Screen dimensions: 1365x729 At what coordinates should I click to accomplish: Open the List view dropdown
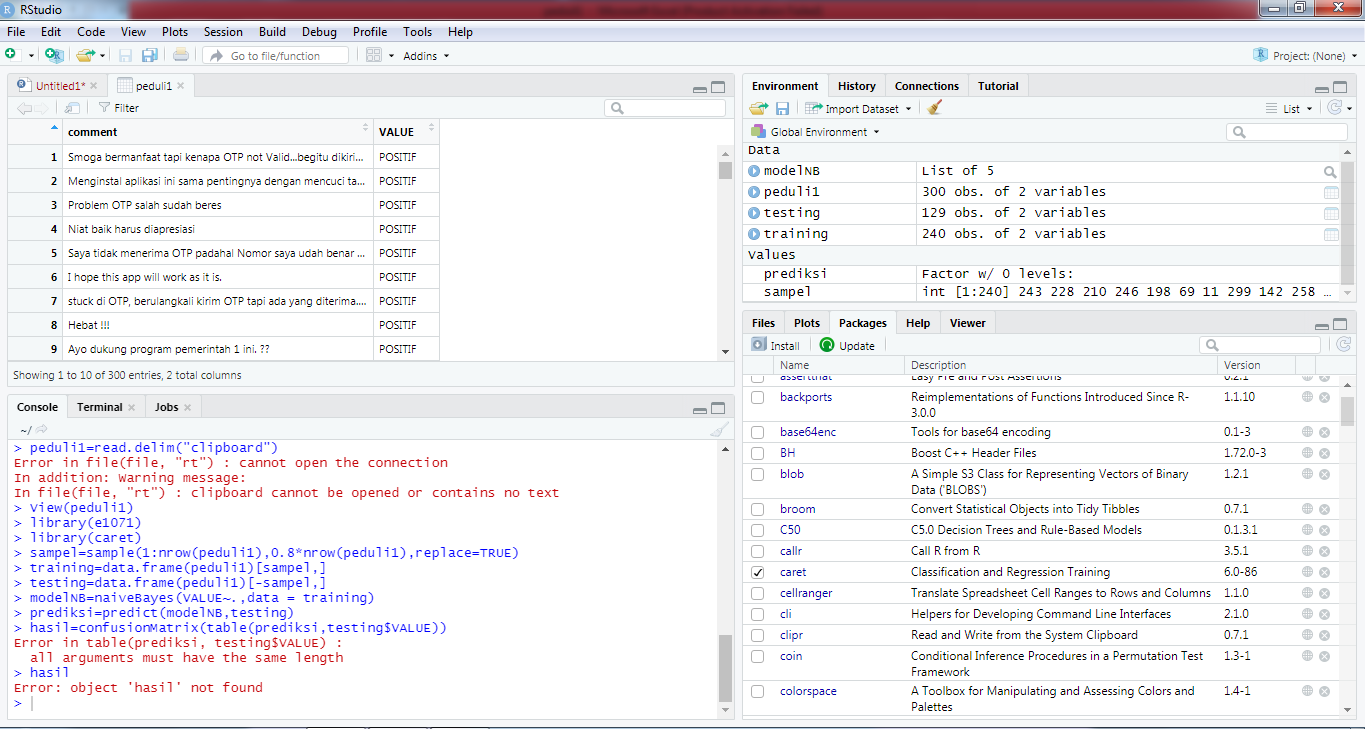click(1288, 109)
